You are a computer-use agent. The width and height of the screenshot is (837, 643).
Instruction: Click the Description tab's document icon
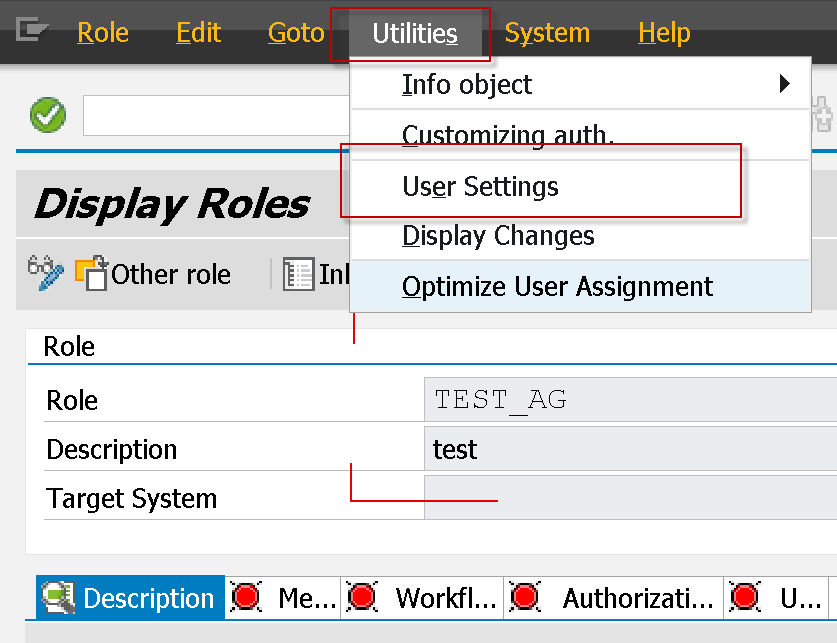(57, 597)
